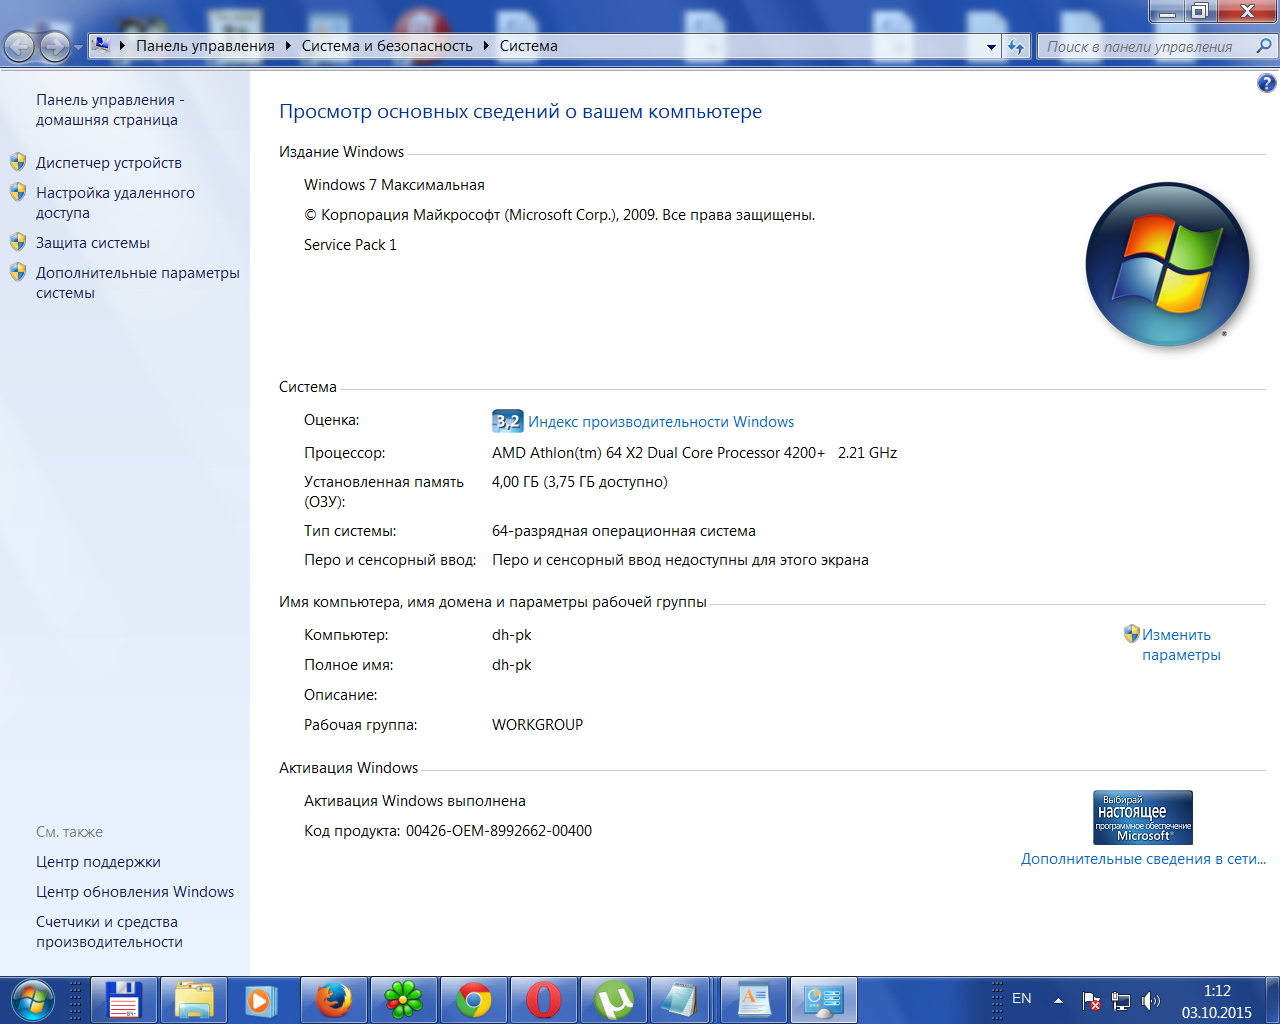The height and width of the screenshot is (1024, 1280).
Task: Open Счетчики и средства производительности
Action: click(x=109, y=932)
